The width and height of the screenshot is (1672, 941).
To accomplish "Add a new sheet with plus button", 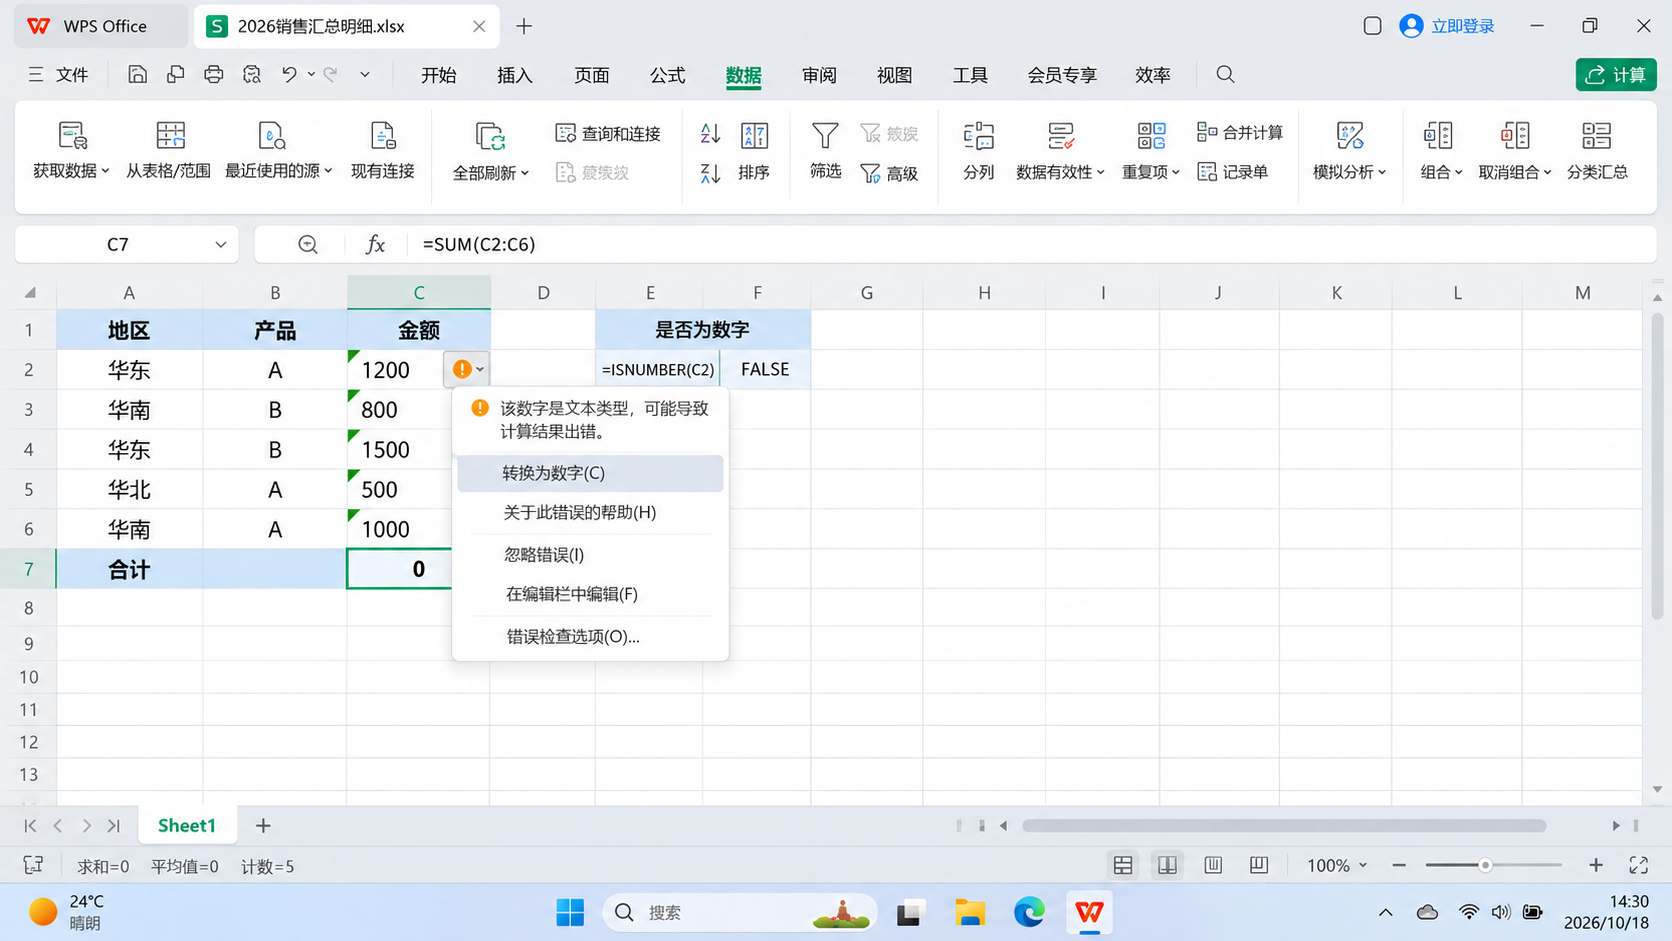I will [263, 825].
